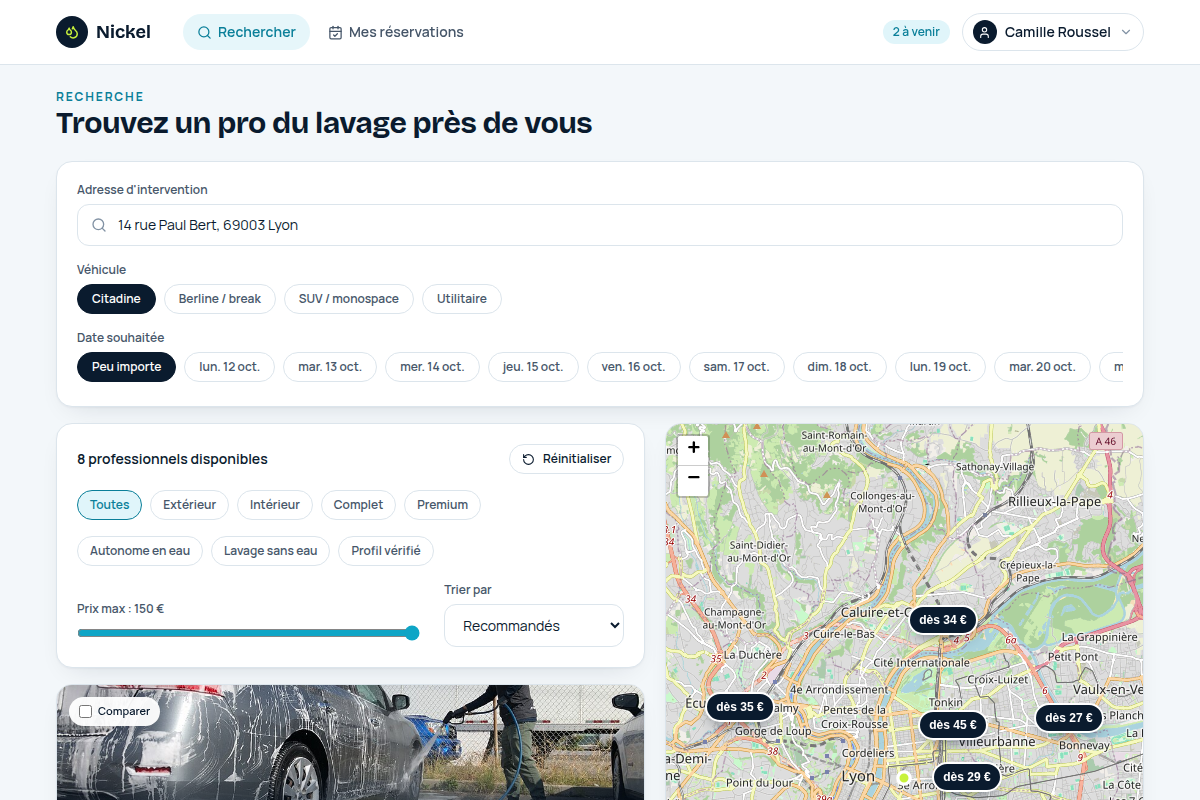Select 'Peu importe' date option
Viewport: 1200px width, 800px height.
click(x=126, y=367)
